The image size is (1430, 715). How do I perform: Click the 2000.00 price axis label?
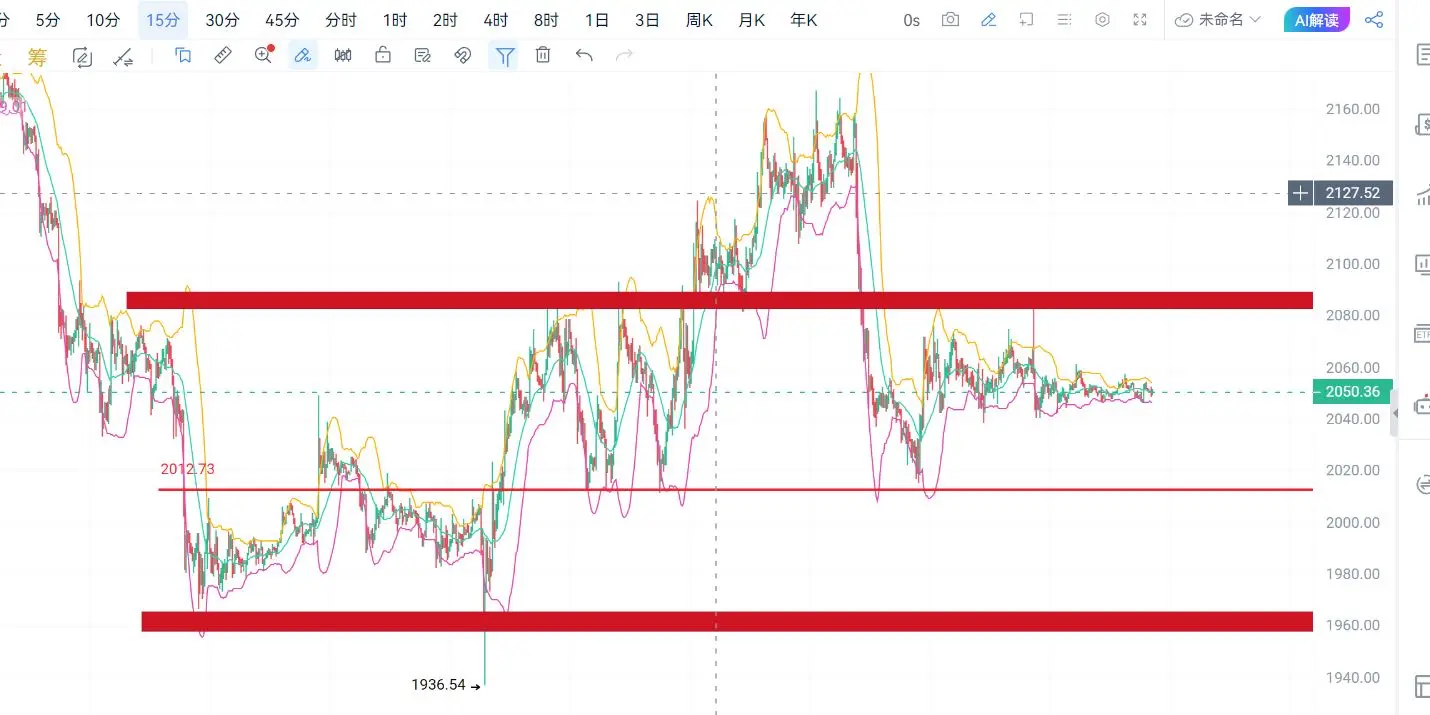(1353, 522)
